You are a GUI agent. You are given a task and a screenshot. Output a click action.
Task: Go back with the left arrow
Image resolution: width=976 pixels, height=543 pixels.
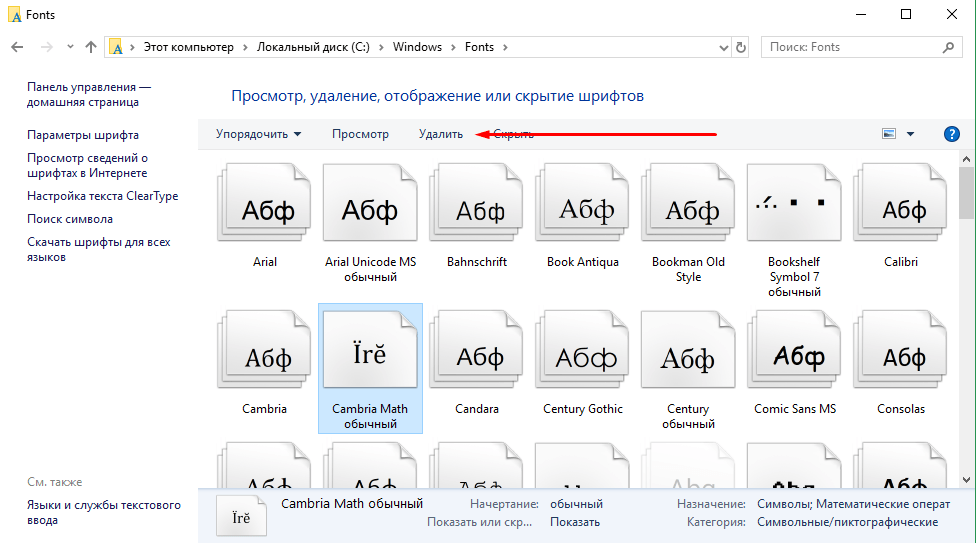click(17, 47)
